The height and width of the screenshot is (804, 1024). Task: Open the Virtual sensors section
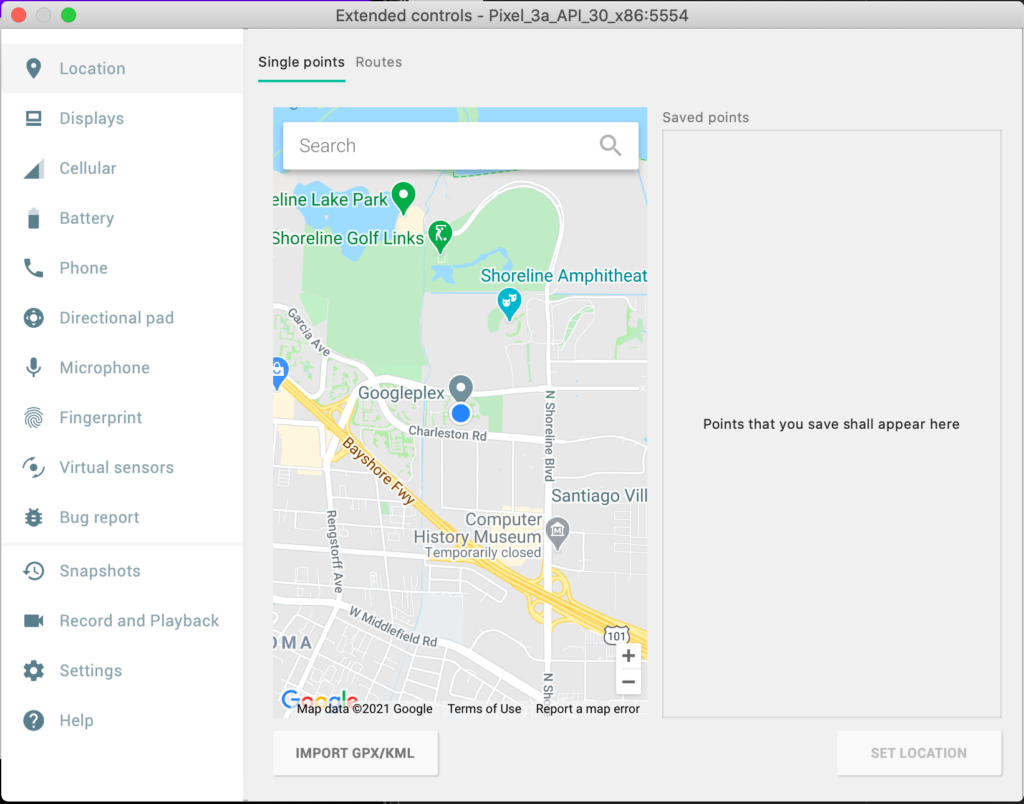(116, 468)
